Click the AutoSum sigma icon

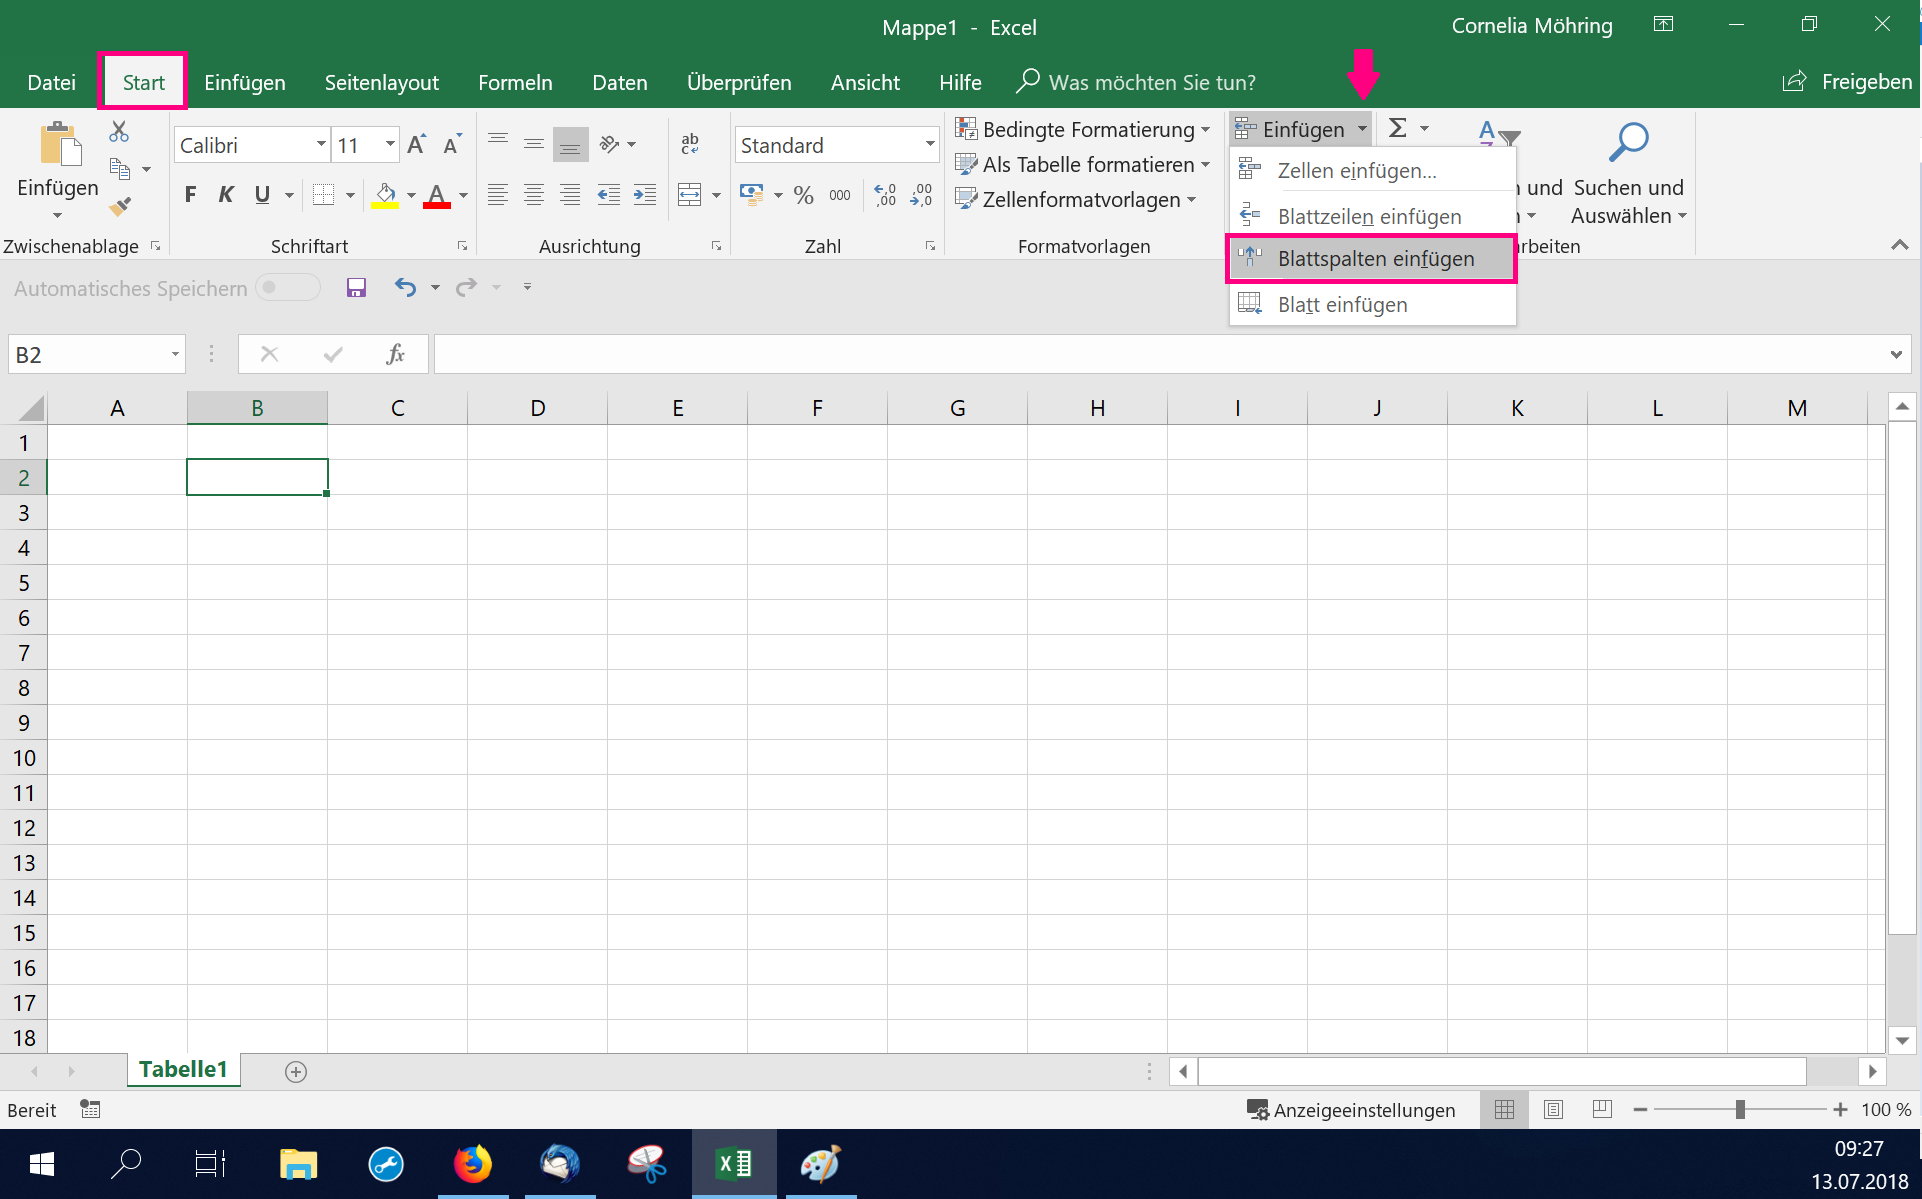coord(1398,128)
